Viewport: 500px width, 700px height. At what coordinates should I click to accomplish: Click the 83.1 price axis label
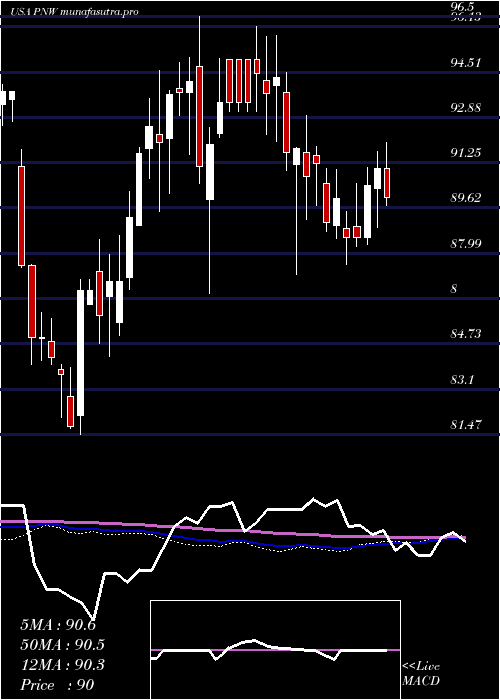[x=461, y=380]
